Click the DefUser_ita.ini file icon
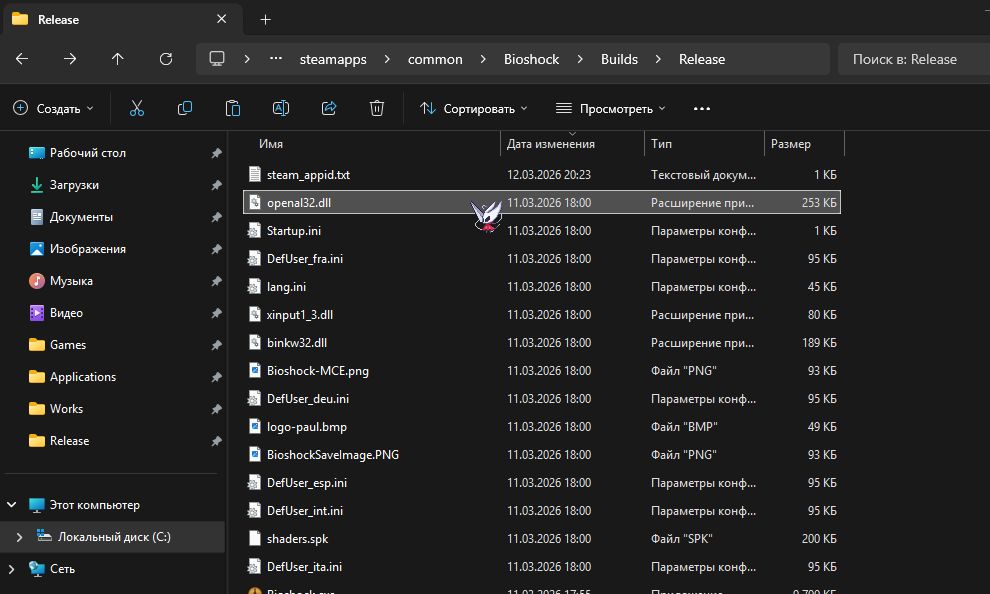 (x=254, y=566)
